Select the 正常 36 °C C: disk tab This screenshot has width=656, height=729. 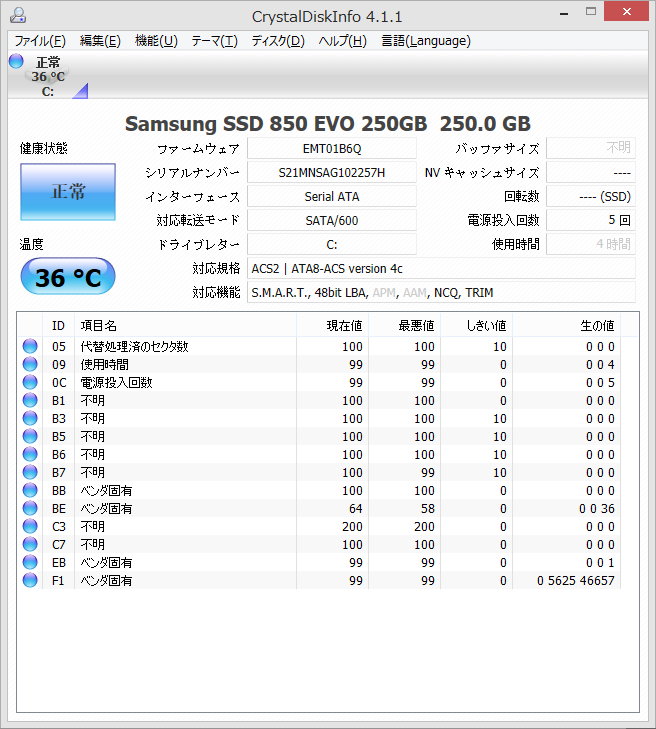48,76
